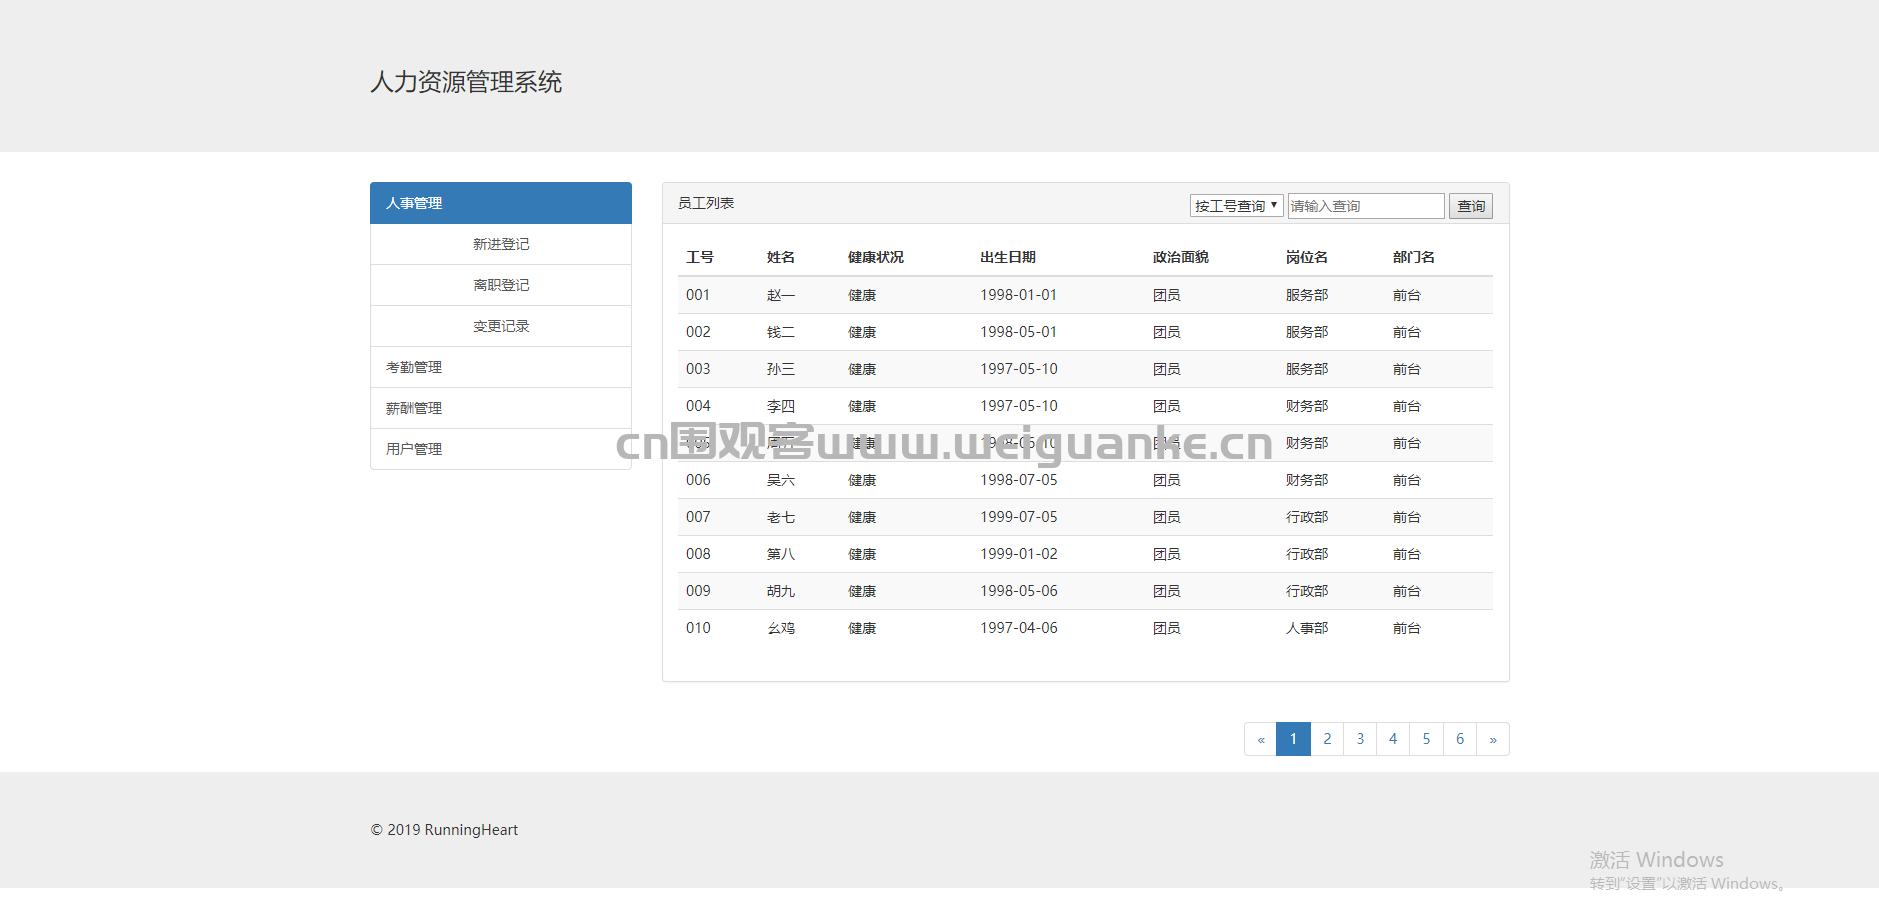The height and width of the screenshot is (918, 1879).
Task: Click employee number 003
Action: (x=698, y=369)
